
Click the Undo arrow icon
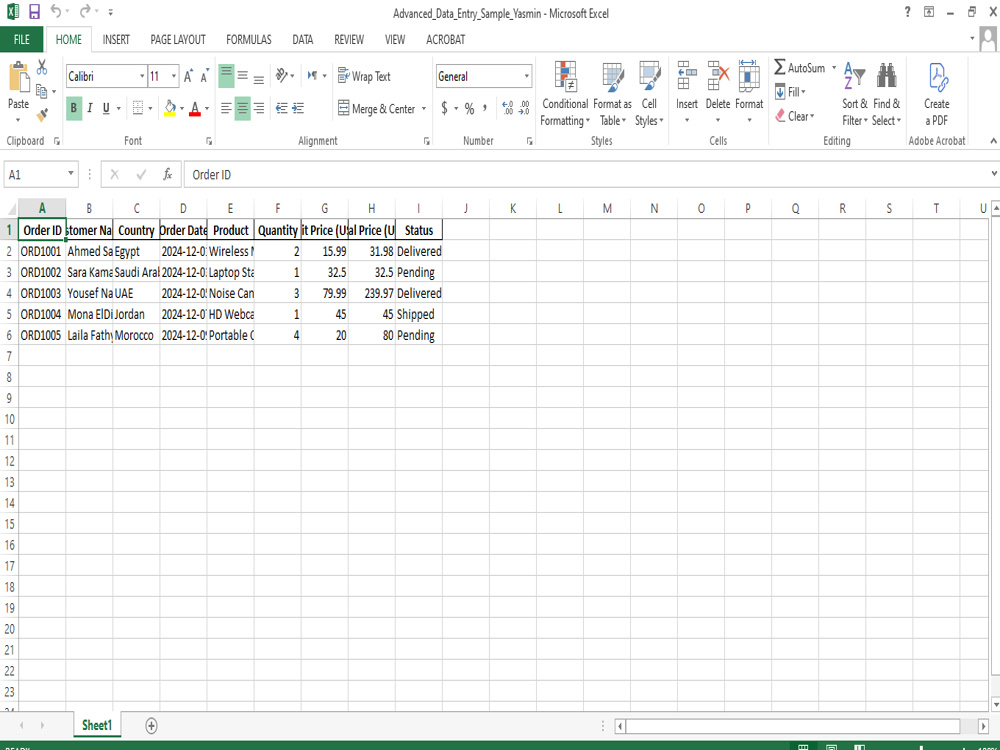pyautogui.click(x=57, y=11)
